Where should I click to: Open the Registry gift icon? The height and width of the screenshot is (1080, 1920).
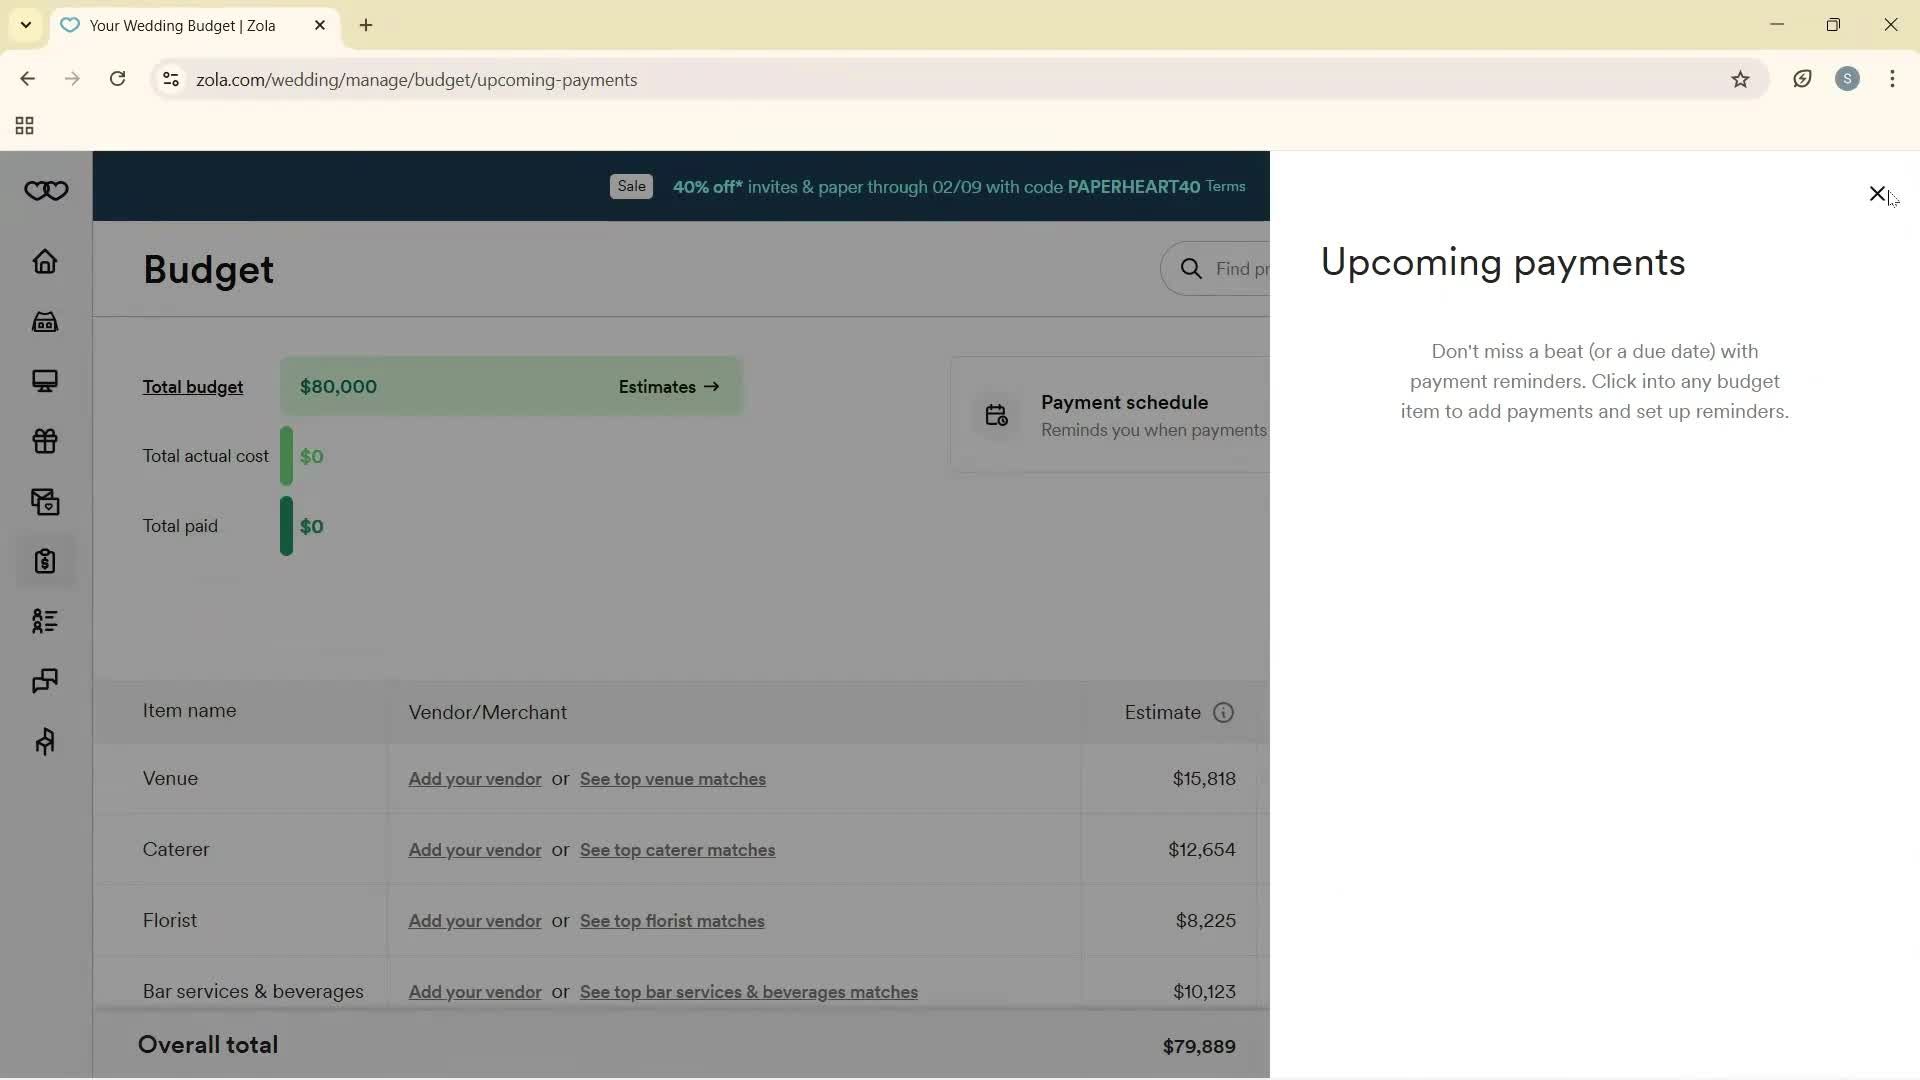pos(45,442)
